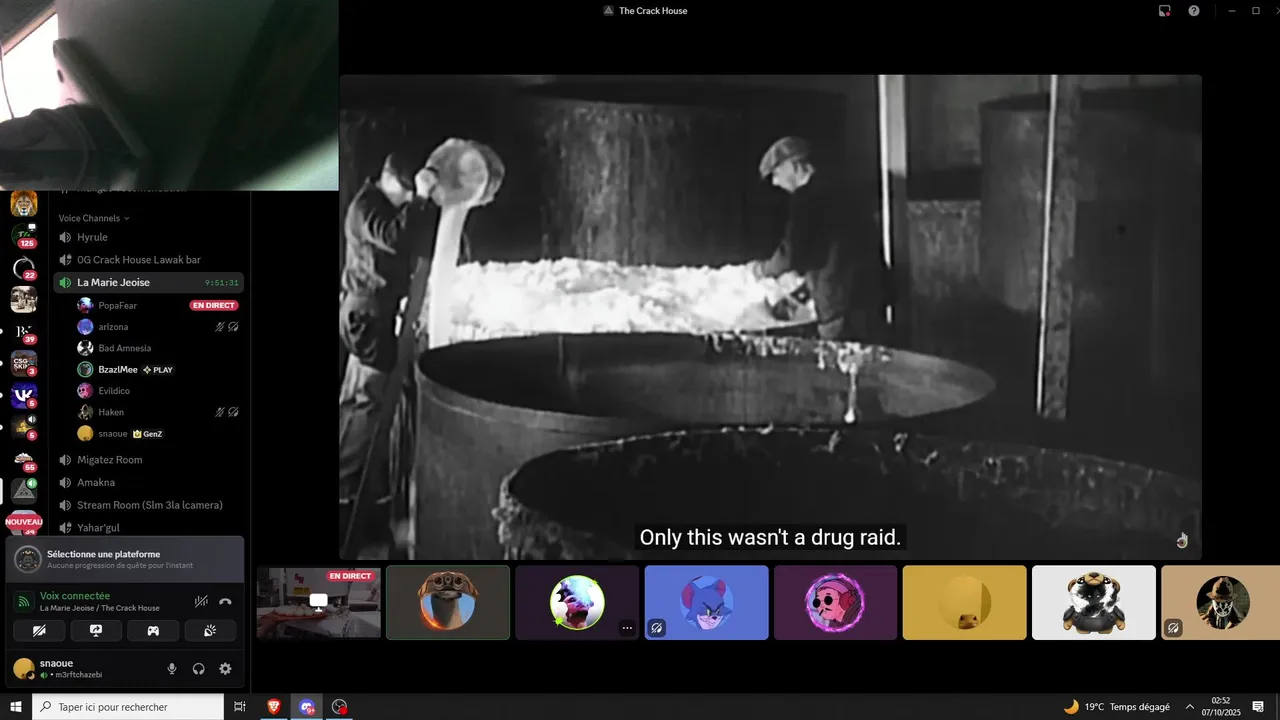Viewport: 1280px width, 720px height.
Task: Open the NOUVEAU badge server icon
Action: (x=24, y=523)
